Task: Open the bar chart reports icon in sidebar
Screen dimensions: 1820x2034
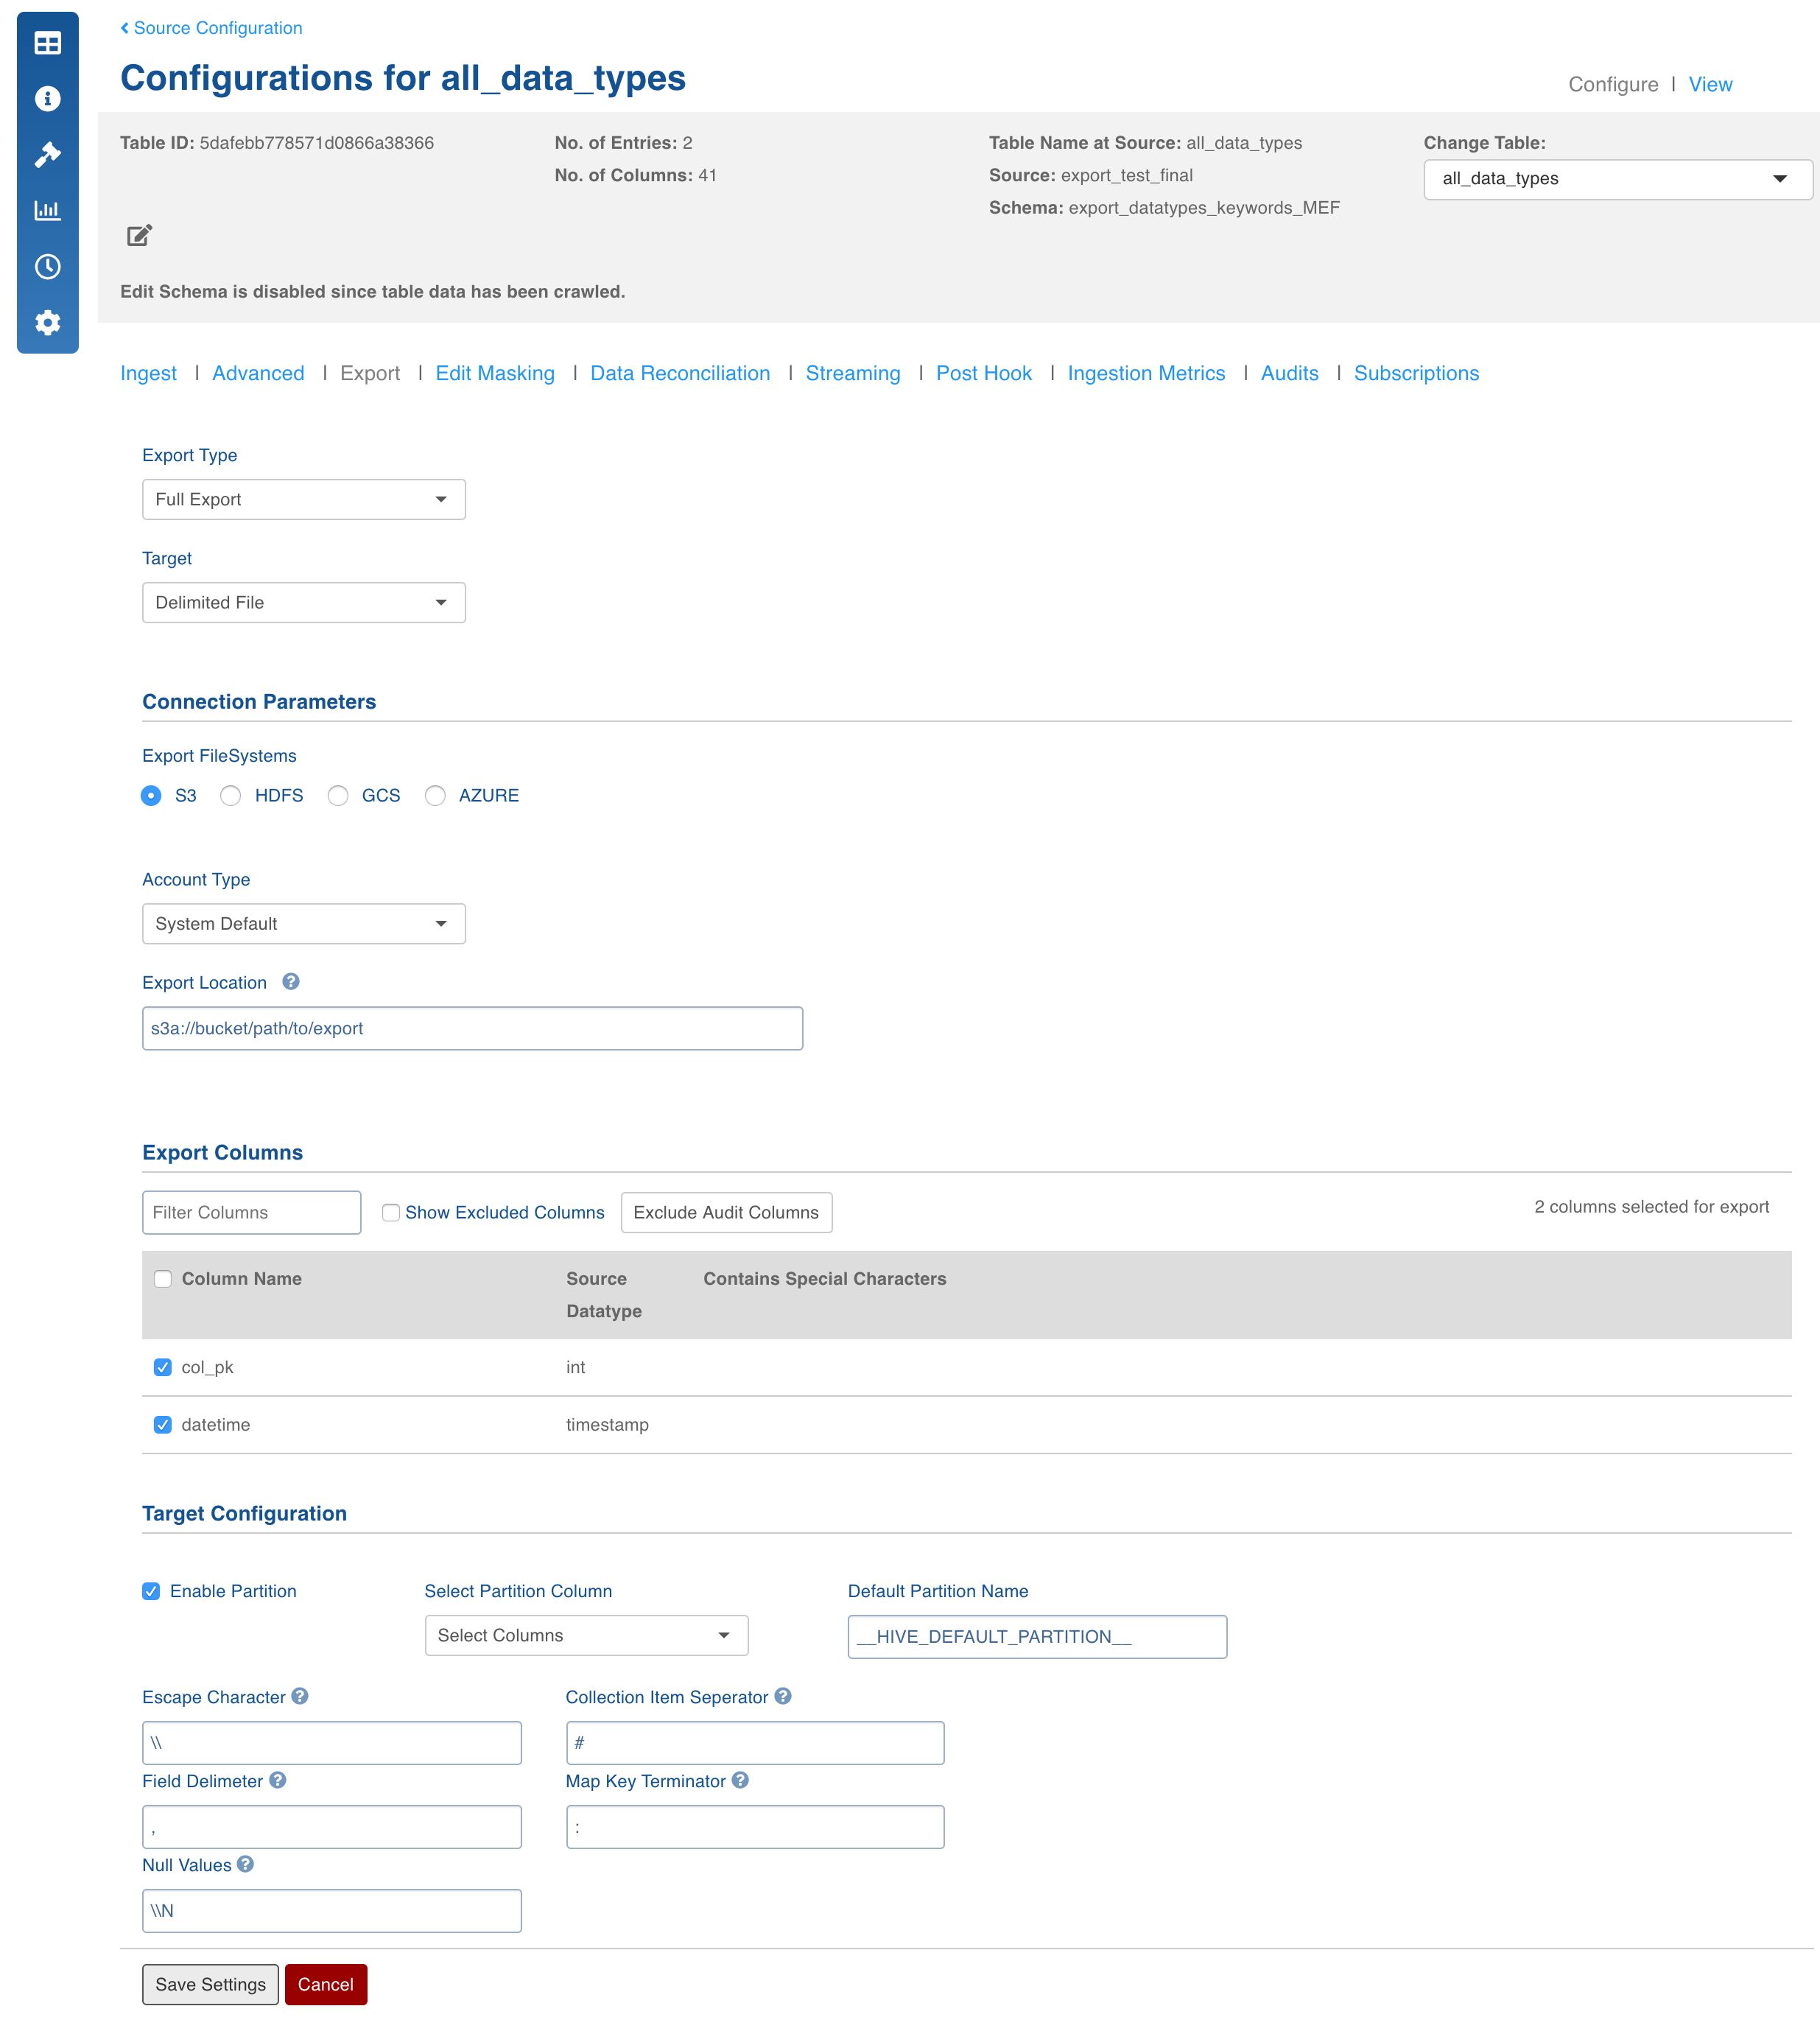Action: (x=47, y=210)
